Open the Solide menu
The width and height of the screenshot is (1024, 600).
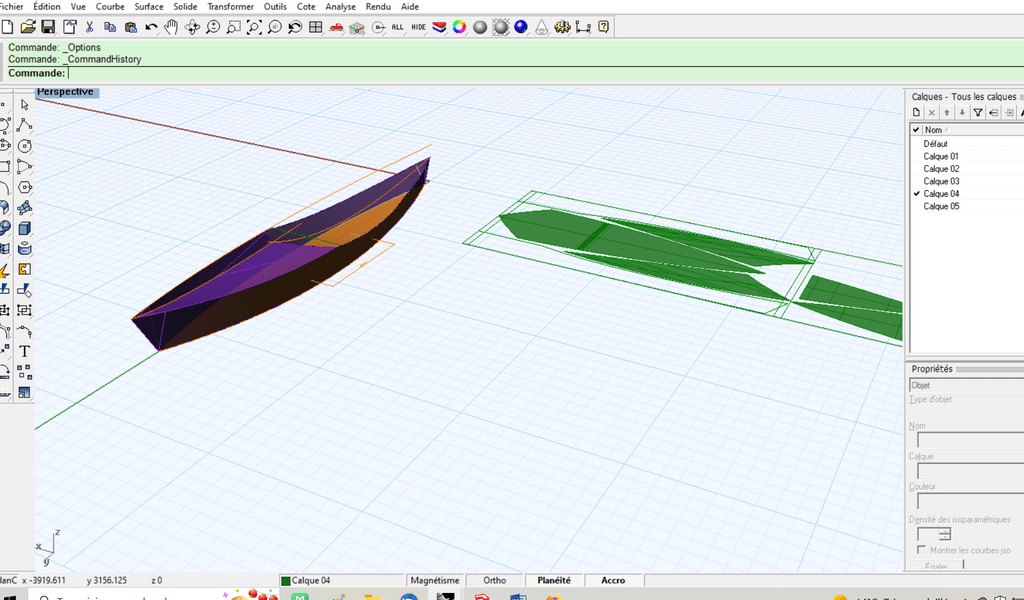(185, 7)
